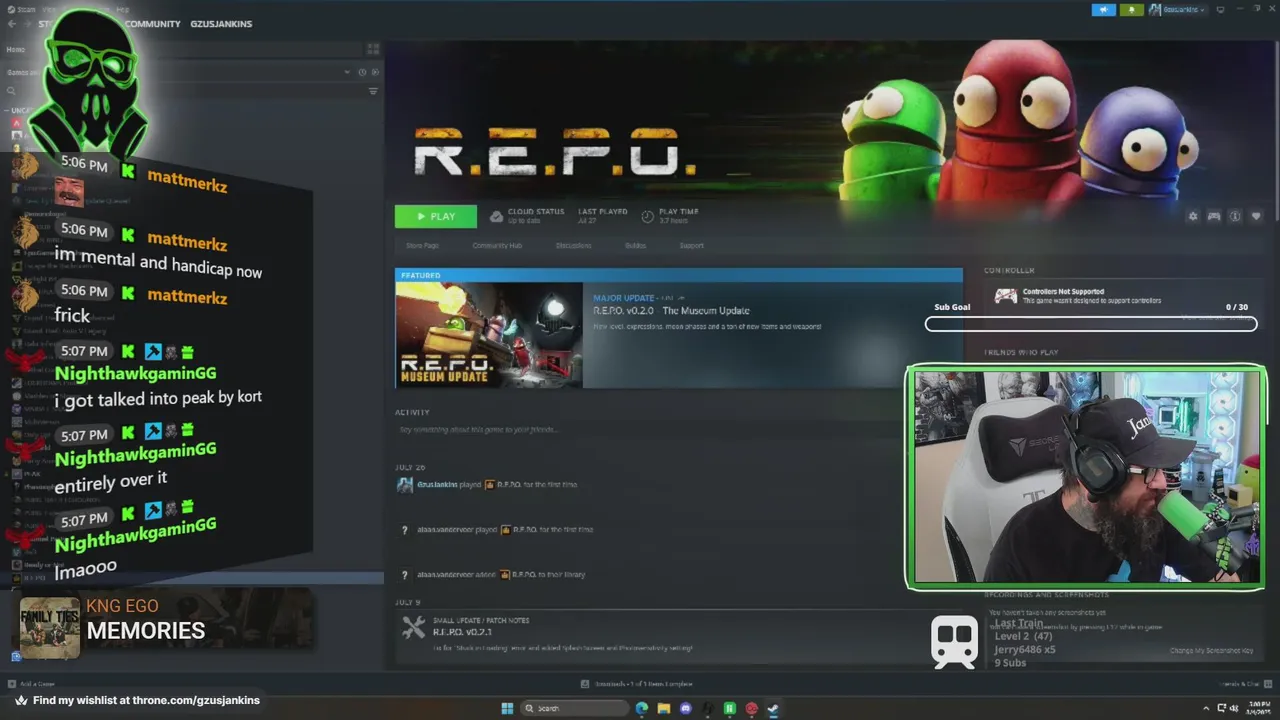Expand the Games filter dropdown arrow

[x=348, y=72]
